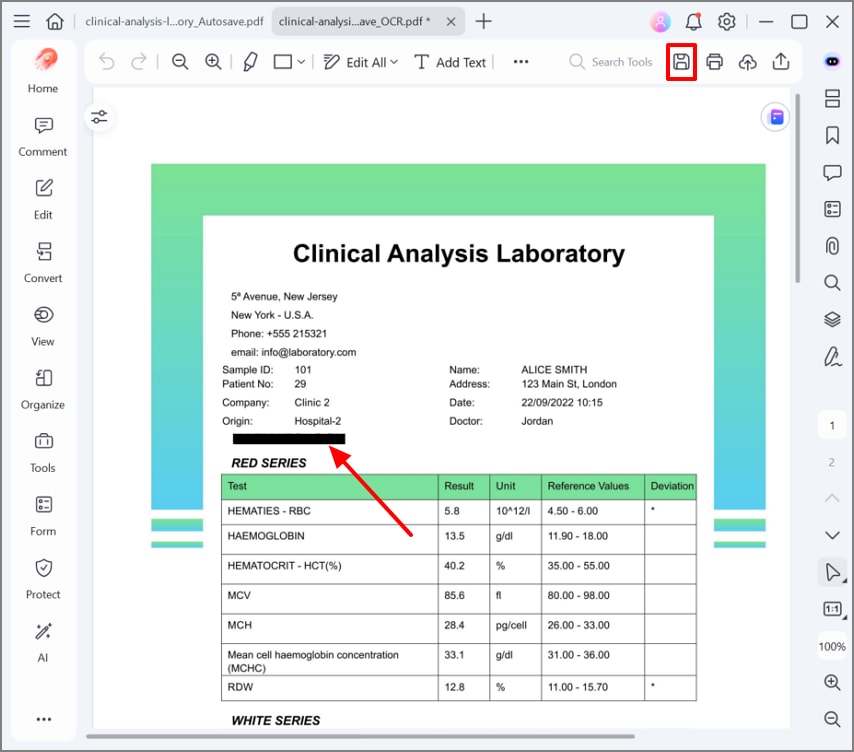Open the floating translate assistant button
This screenshot has width=854, height=752.
[775, 117]
